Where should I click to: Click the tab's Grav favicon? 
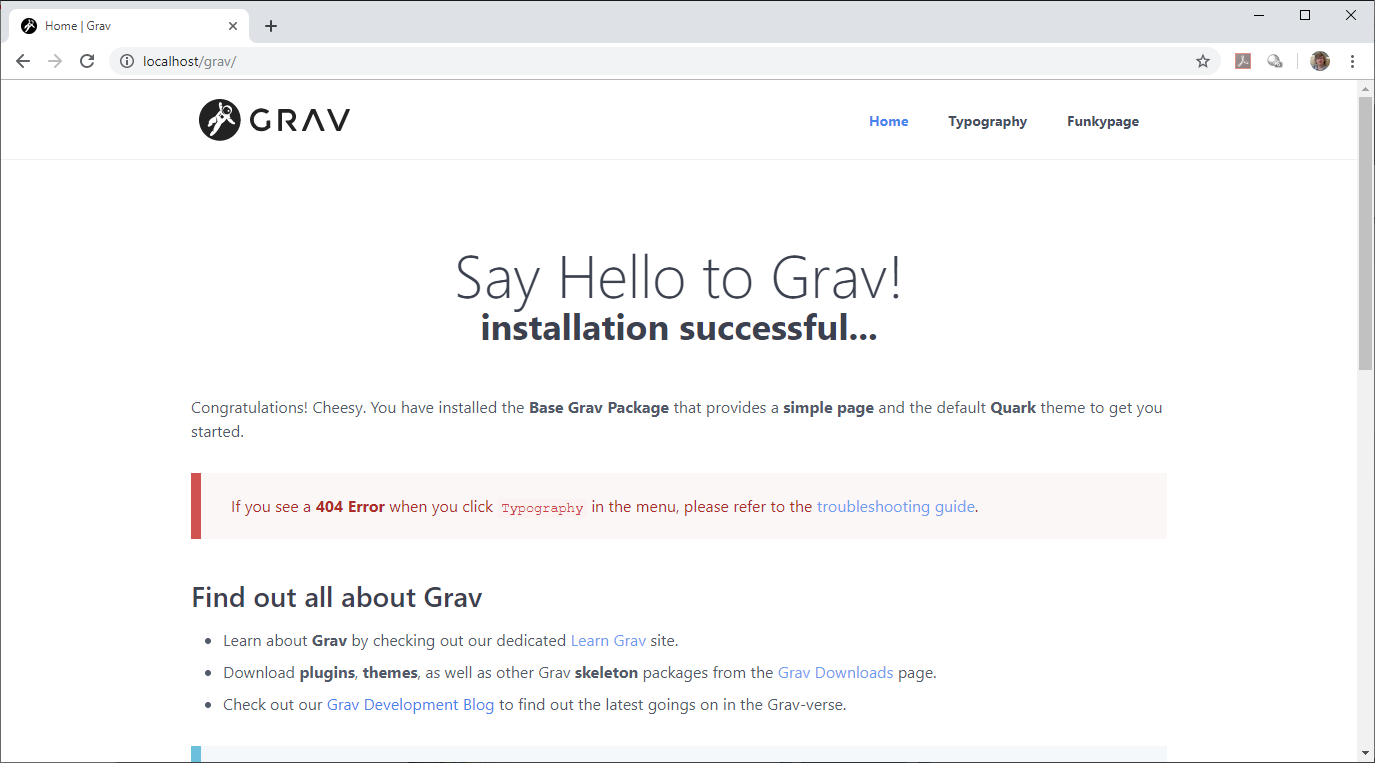pyautogui.click(x=29, y=26)
